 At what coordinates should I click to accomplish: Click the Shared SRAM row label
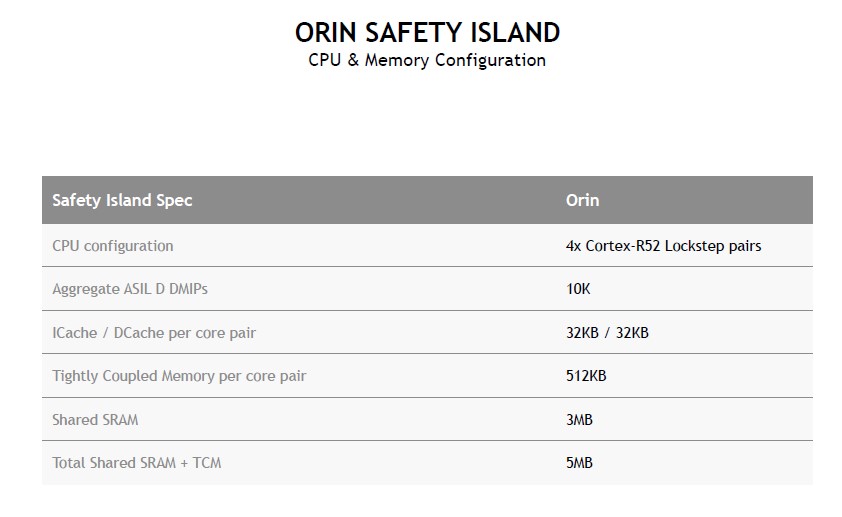95,420
